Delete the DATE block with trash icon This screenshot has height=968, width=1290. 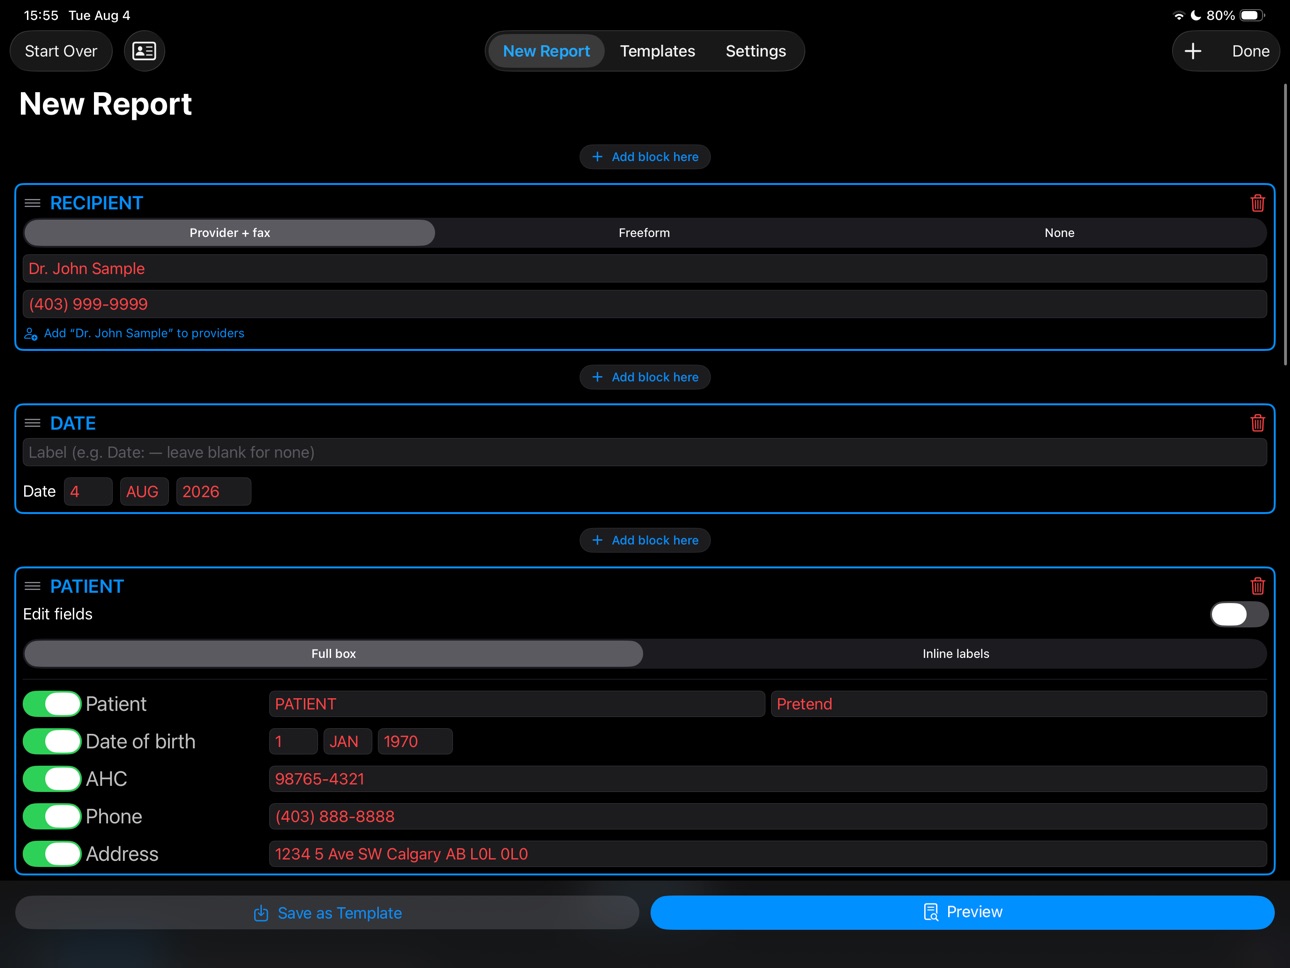click(x=1257, y=423)
